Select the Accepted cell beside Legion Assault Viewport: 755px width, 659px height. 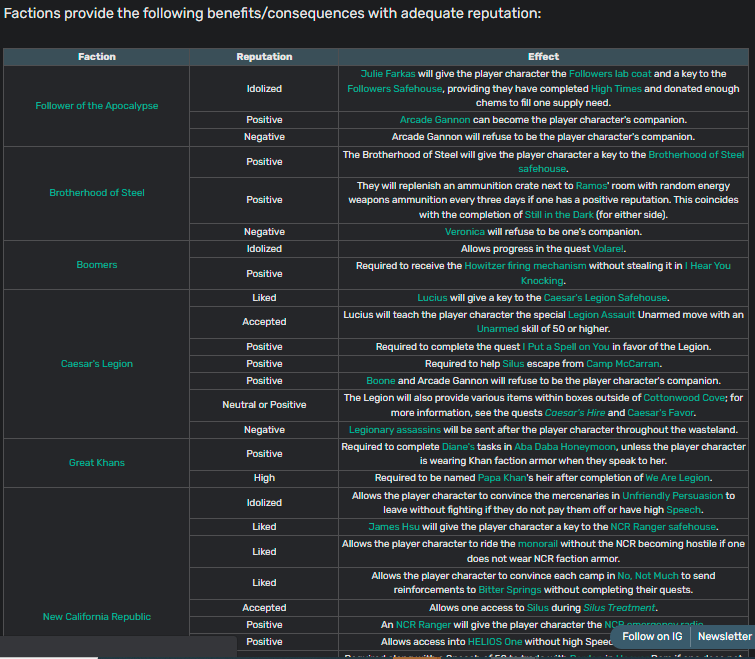[264, 322]
